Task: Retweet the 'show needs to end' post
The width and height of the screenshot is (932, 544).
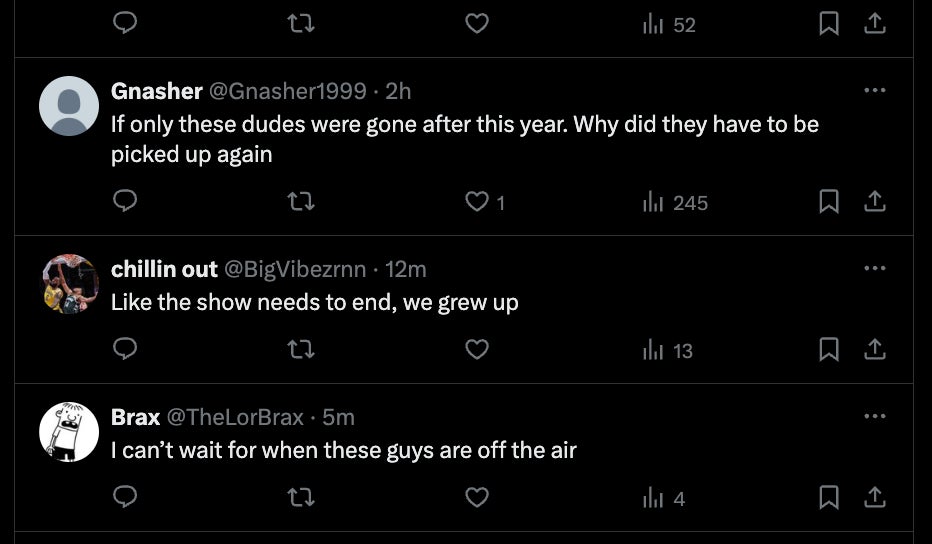Action: (x=301, y=350)
